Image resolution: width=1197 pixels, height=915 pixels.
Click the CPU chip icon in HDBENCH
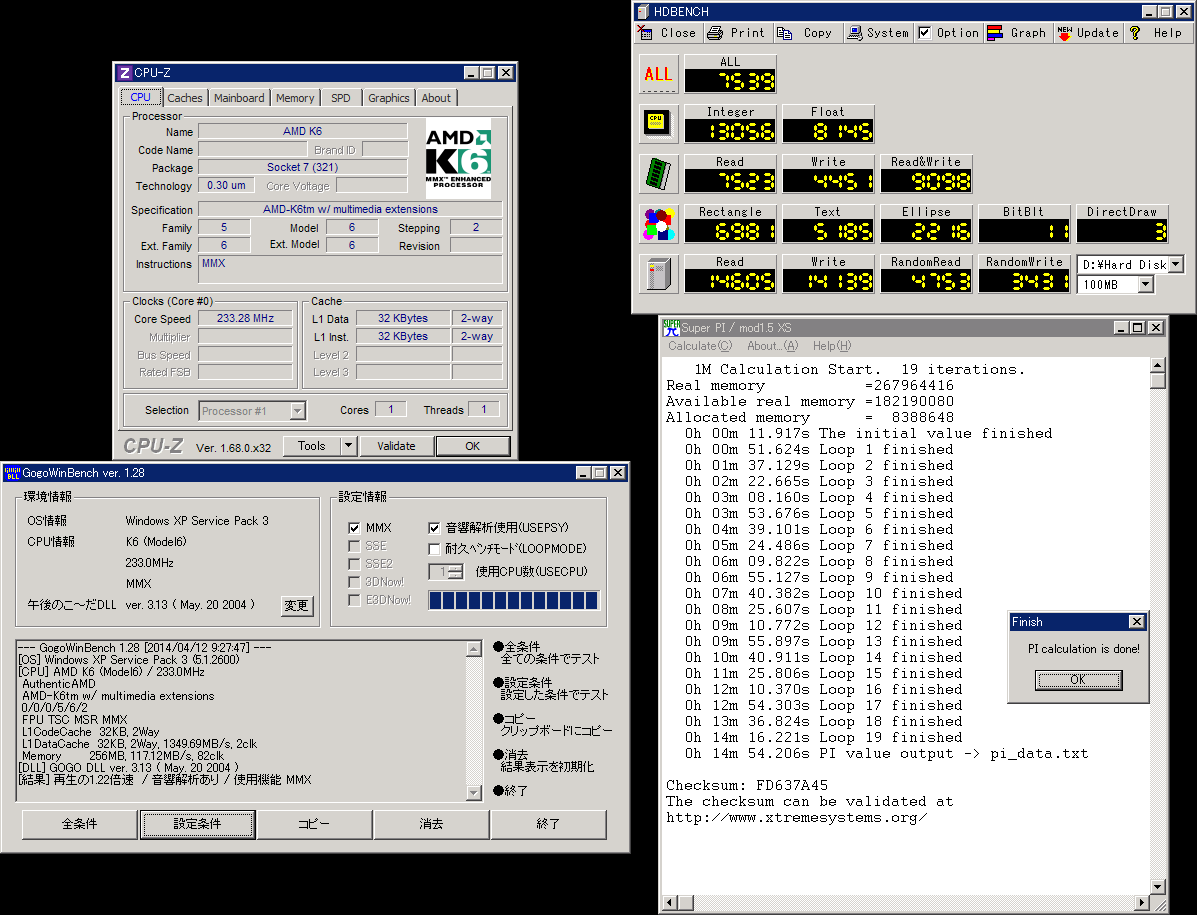658,123
